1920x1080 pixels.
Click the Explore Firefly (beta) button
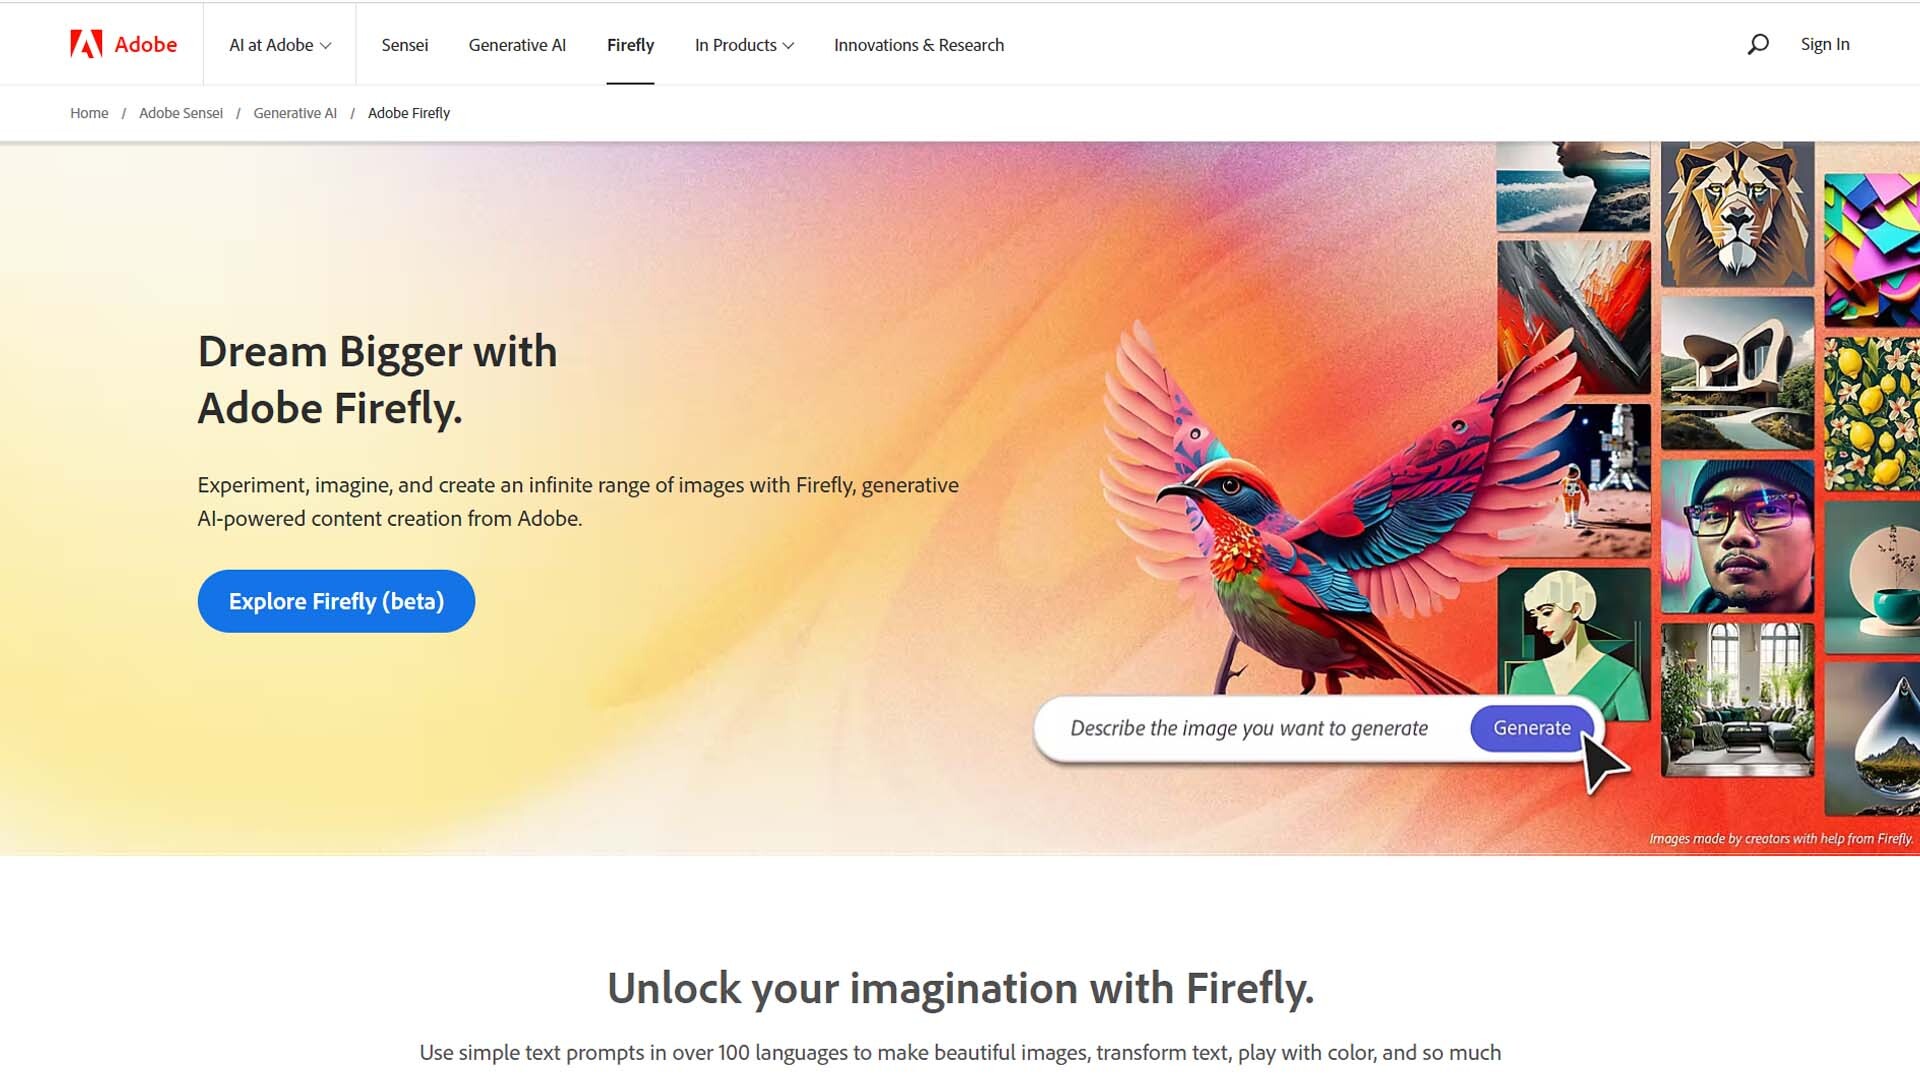point(336,601)
